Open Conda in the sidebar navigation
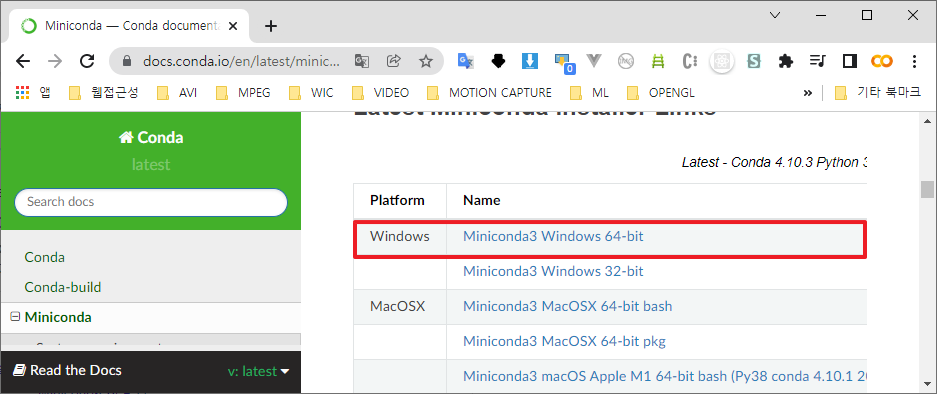This screenshot has height=394, width=937. tap(45, 257)
